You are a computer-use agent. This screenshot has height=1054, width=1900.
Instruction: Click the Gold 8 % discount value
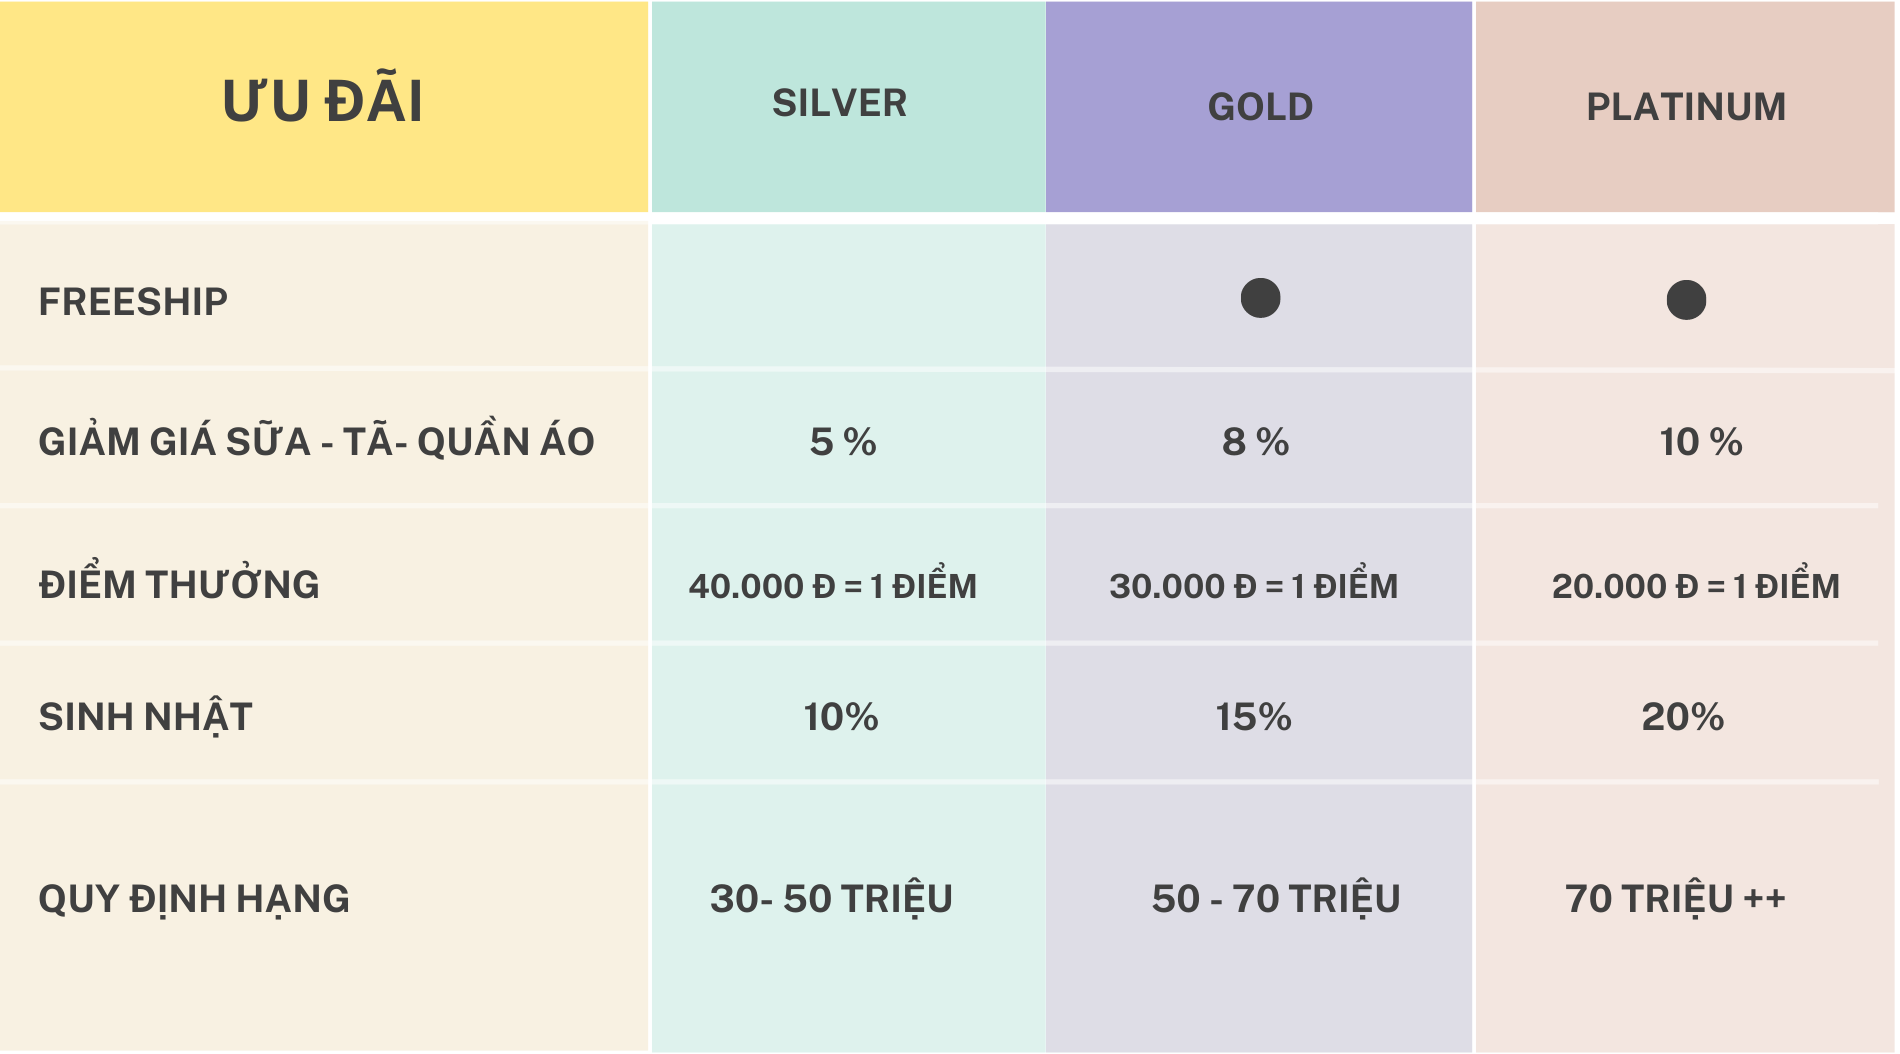coord(1255,442)
